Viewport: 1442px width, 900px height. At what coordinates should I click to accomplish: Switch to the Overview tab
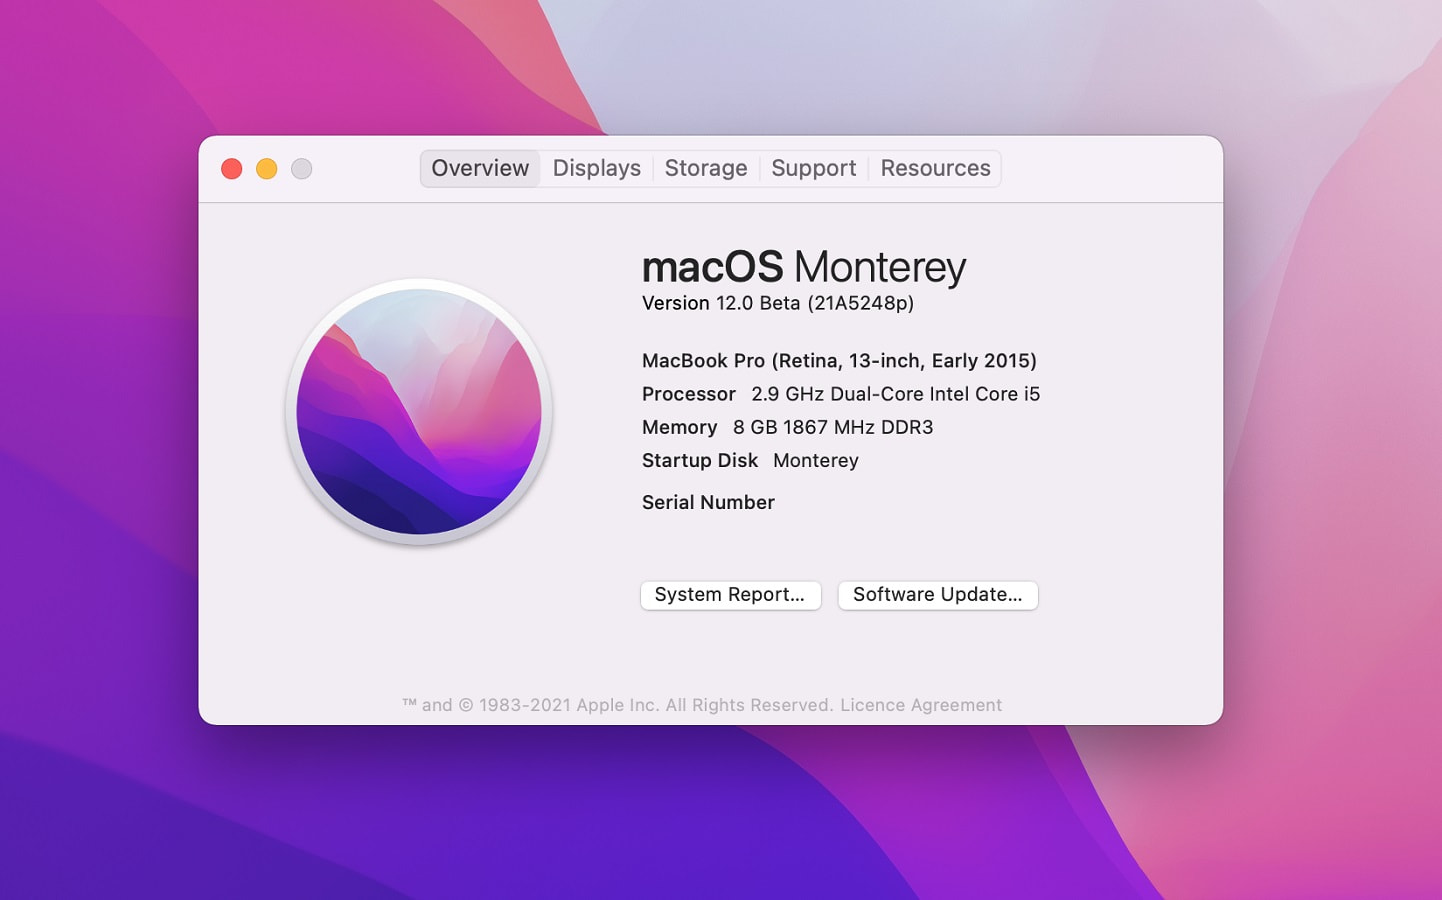point(480,168)
